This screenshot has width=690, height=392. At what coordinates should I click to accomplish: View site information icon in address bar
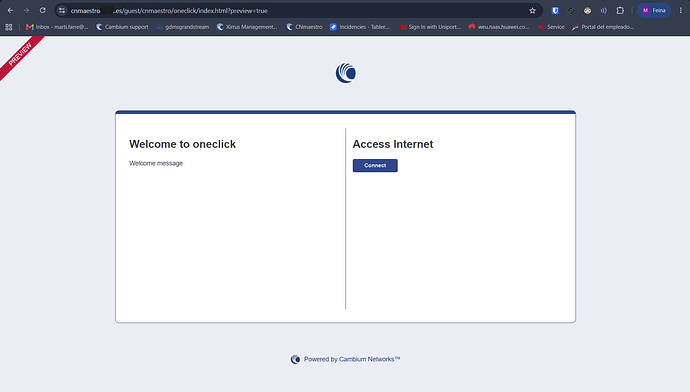coord(62,11)
